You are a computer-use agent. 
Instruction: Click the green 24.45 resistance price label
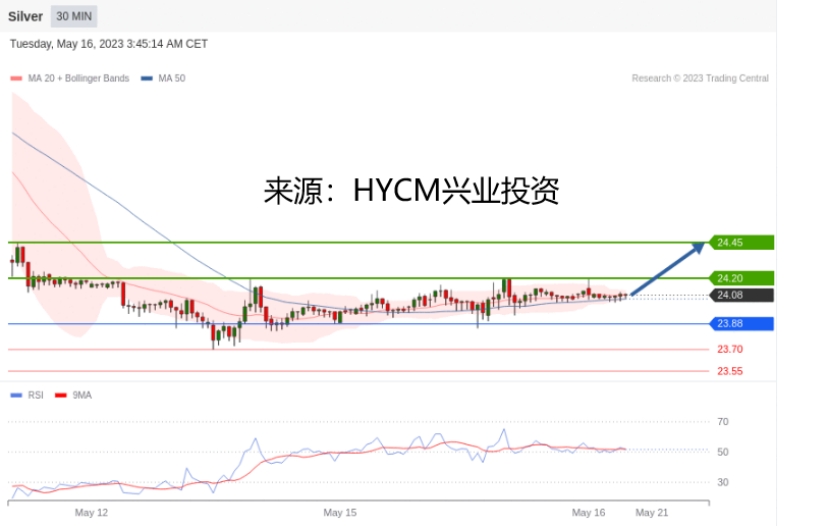[x=741, y=242]
